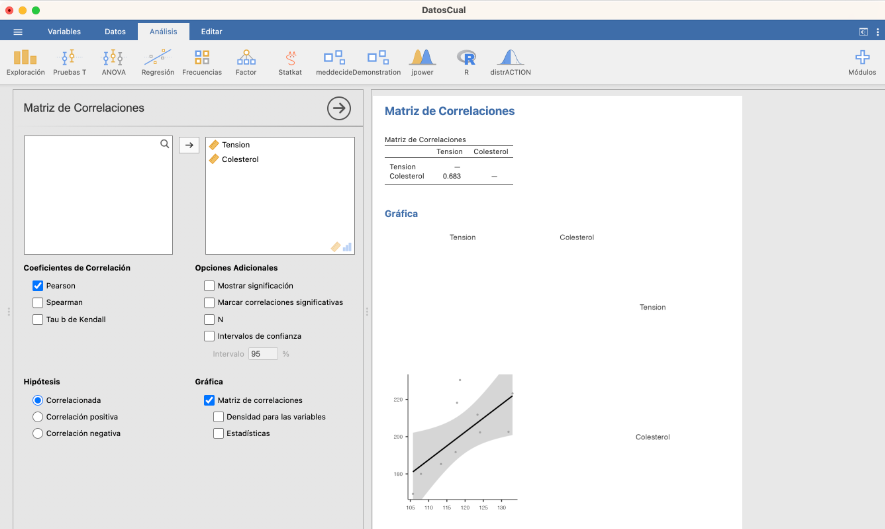Select Correlación positiva hypothesis
885x529 pixels.
tap(38, 417)
